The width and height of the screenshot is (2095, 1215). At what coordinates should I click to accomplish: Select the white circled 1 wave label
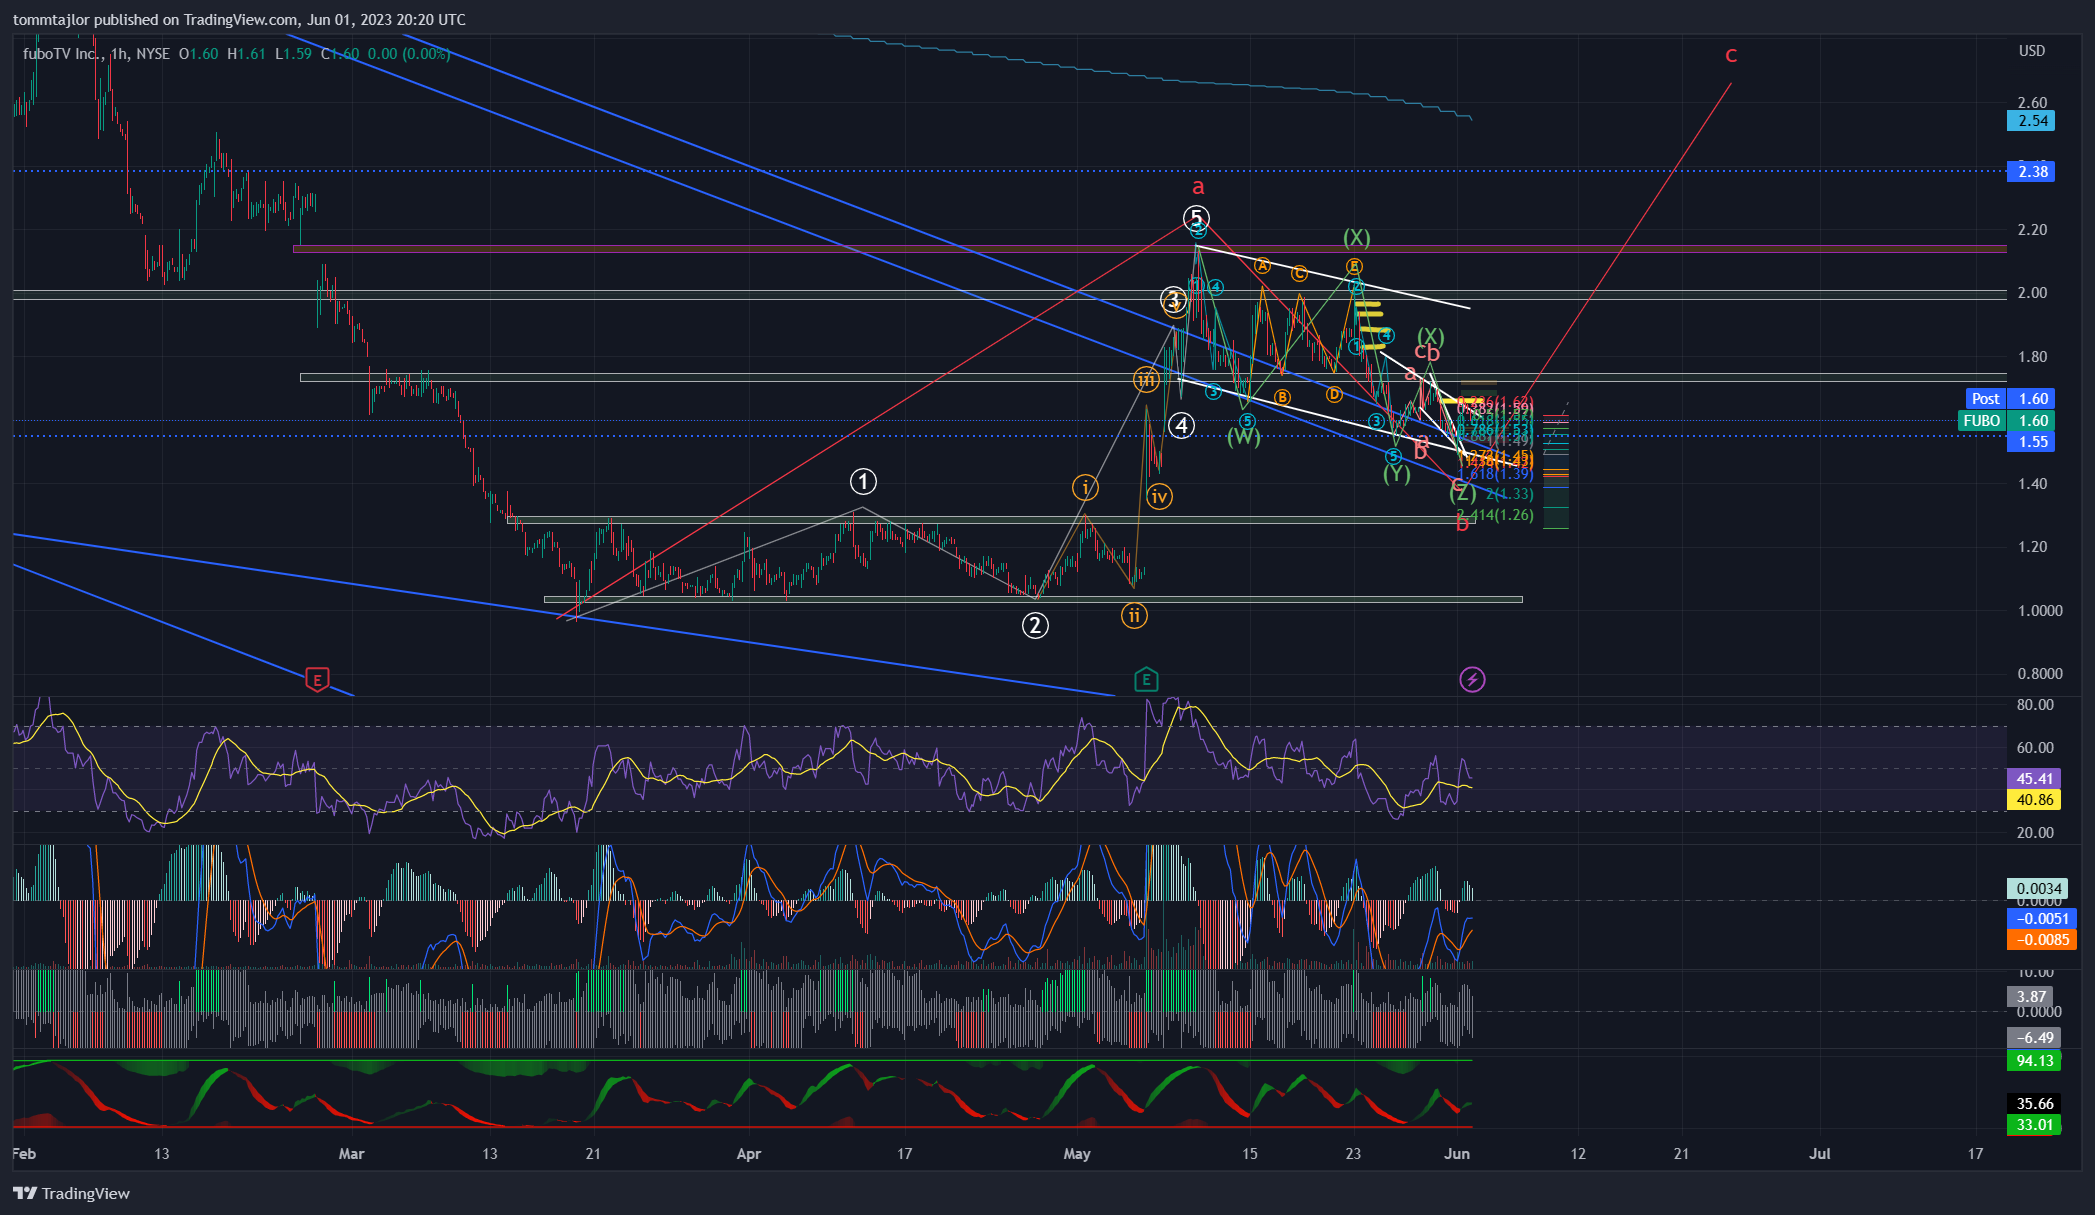863,482
